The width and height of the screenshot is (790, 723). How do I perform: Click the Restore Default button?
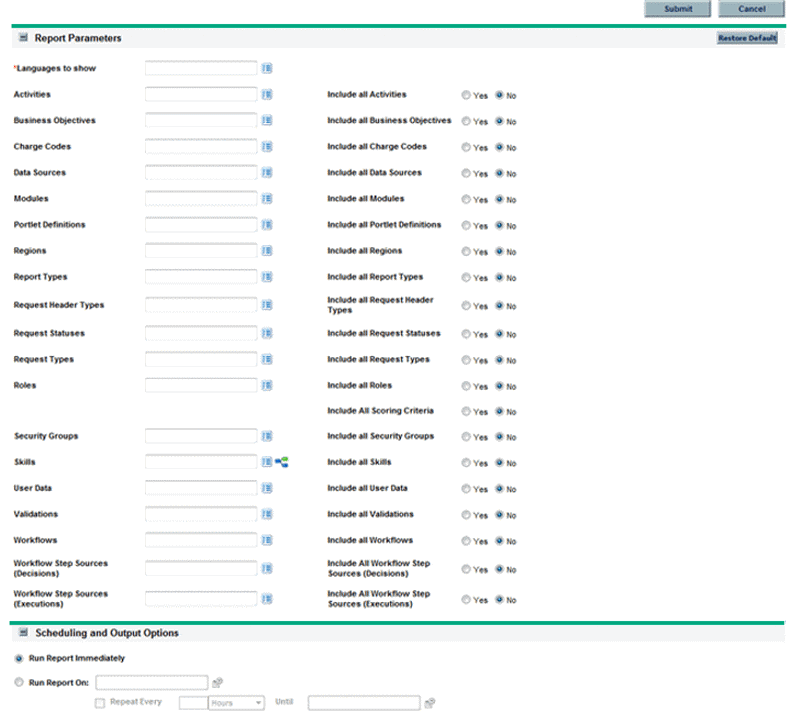(x=746, y=38)
